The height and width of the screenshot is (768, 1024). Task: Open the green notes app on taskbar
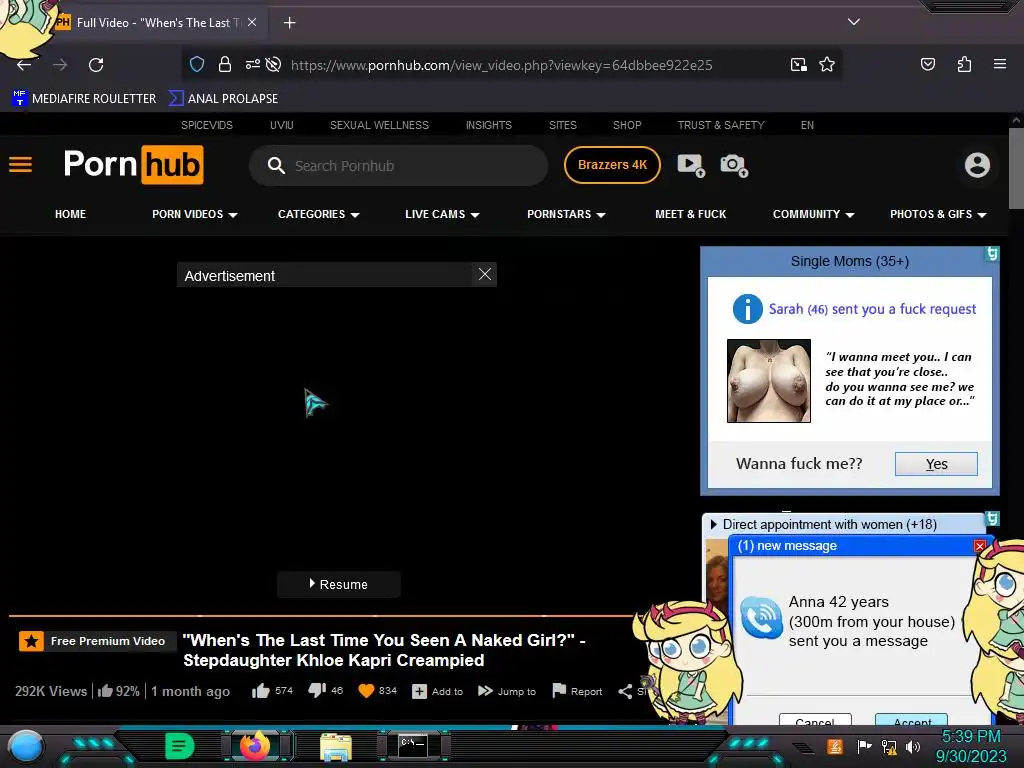coord(180,746)
